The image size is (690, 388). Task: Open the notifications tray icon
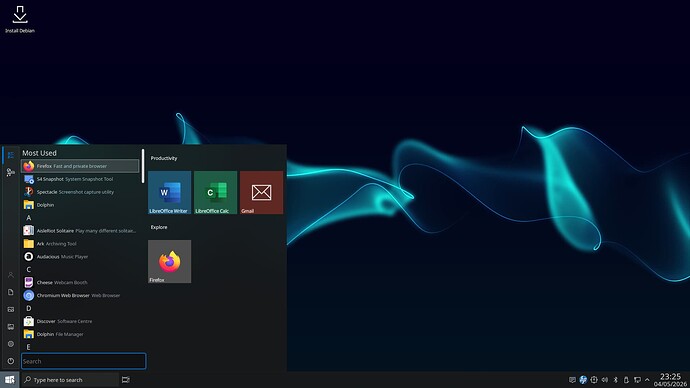click(572, 380)
